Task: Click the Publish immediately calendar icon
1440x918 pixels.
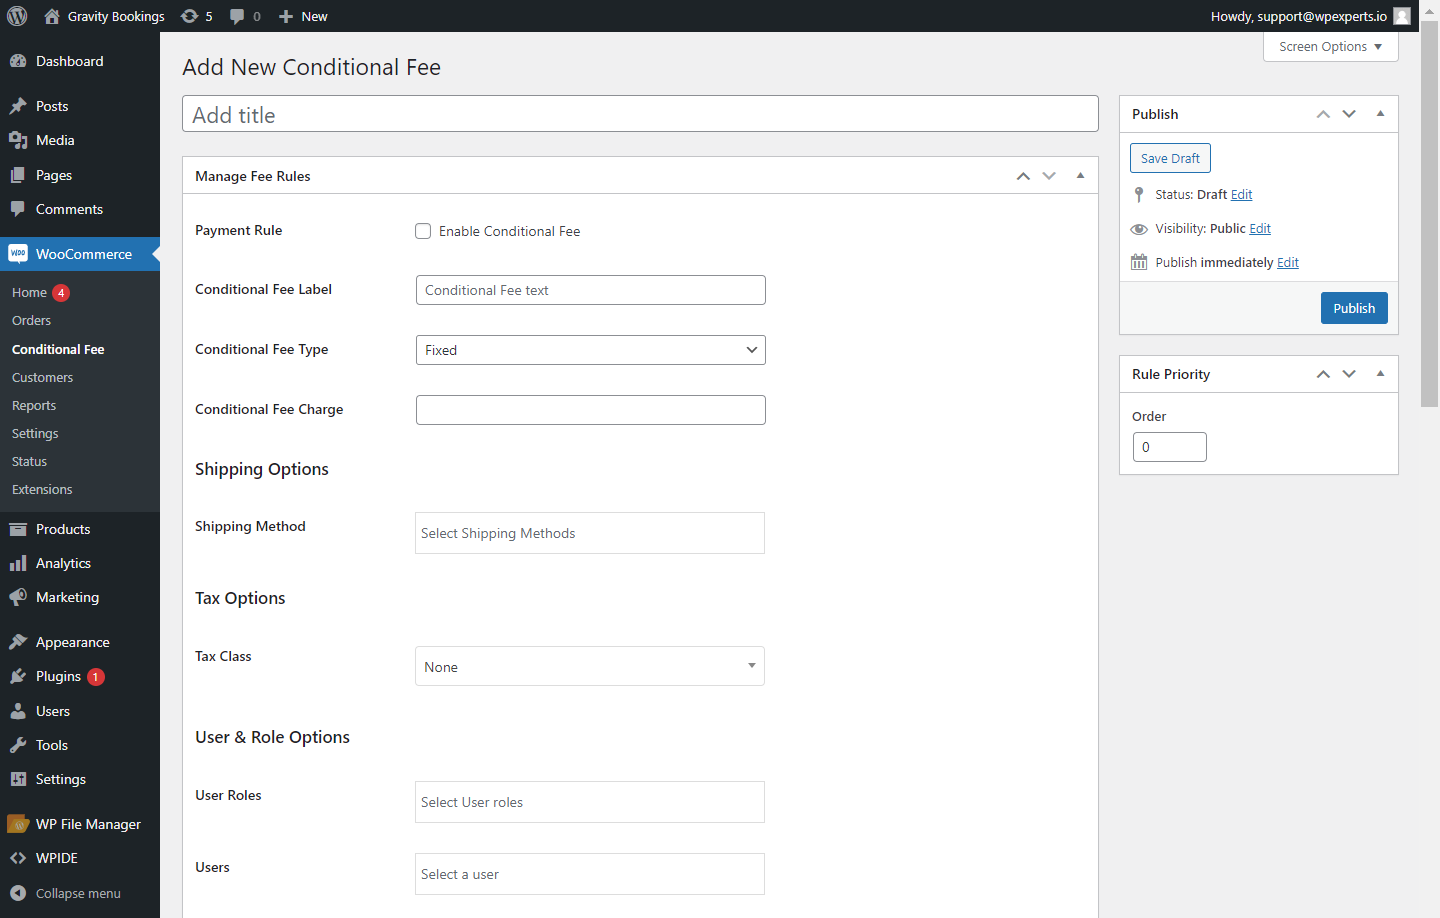Action: pyautogui.click(x=1139, y=262)
